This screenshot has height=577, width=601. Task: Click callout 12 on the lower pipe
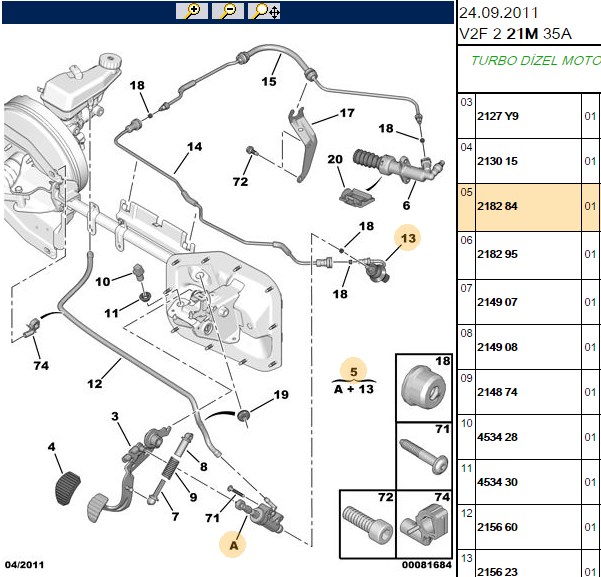coord(94,384)
